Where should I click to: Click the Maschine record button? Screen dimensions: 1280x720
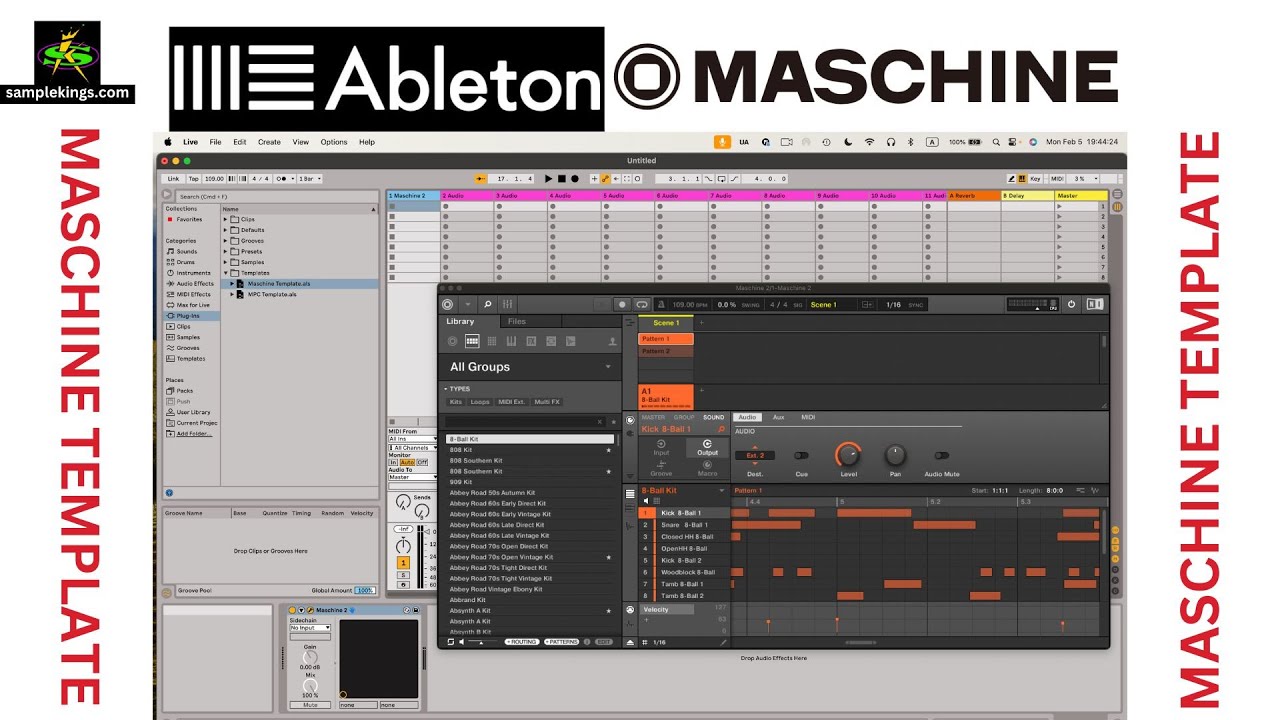tap(622, 304)
